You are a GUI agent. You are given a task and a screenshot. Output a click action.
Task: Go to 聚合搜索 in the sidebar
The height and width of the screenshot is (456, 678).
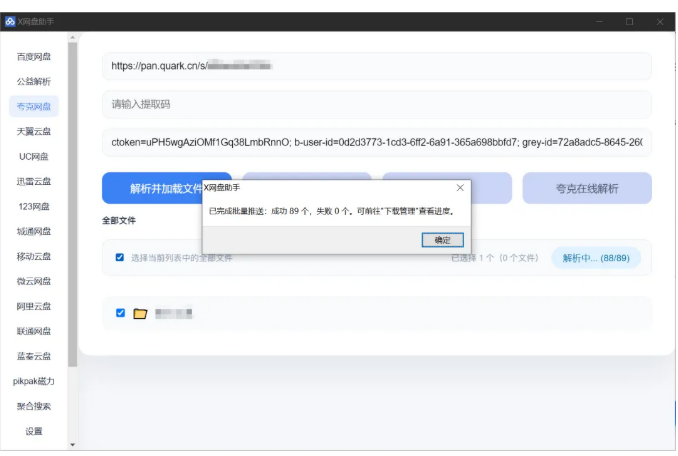coord(34,406)
